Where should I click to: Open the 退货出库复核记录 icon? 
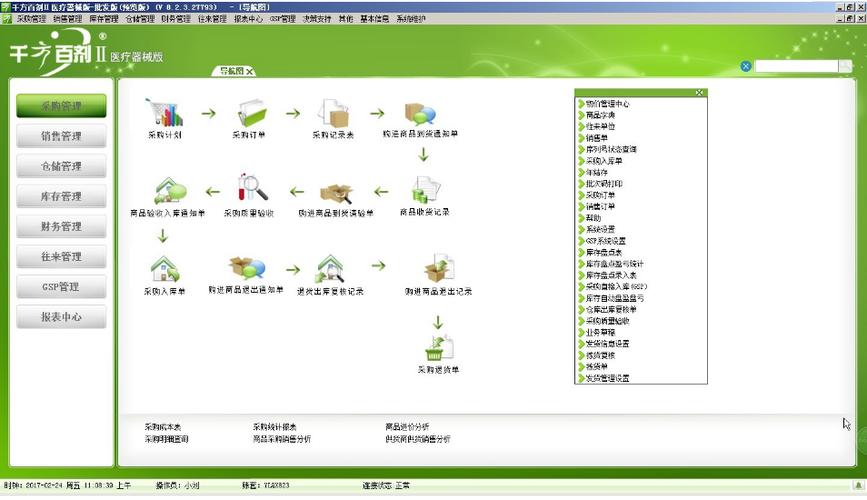(x=330, y=269)
